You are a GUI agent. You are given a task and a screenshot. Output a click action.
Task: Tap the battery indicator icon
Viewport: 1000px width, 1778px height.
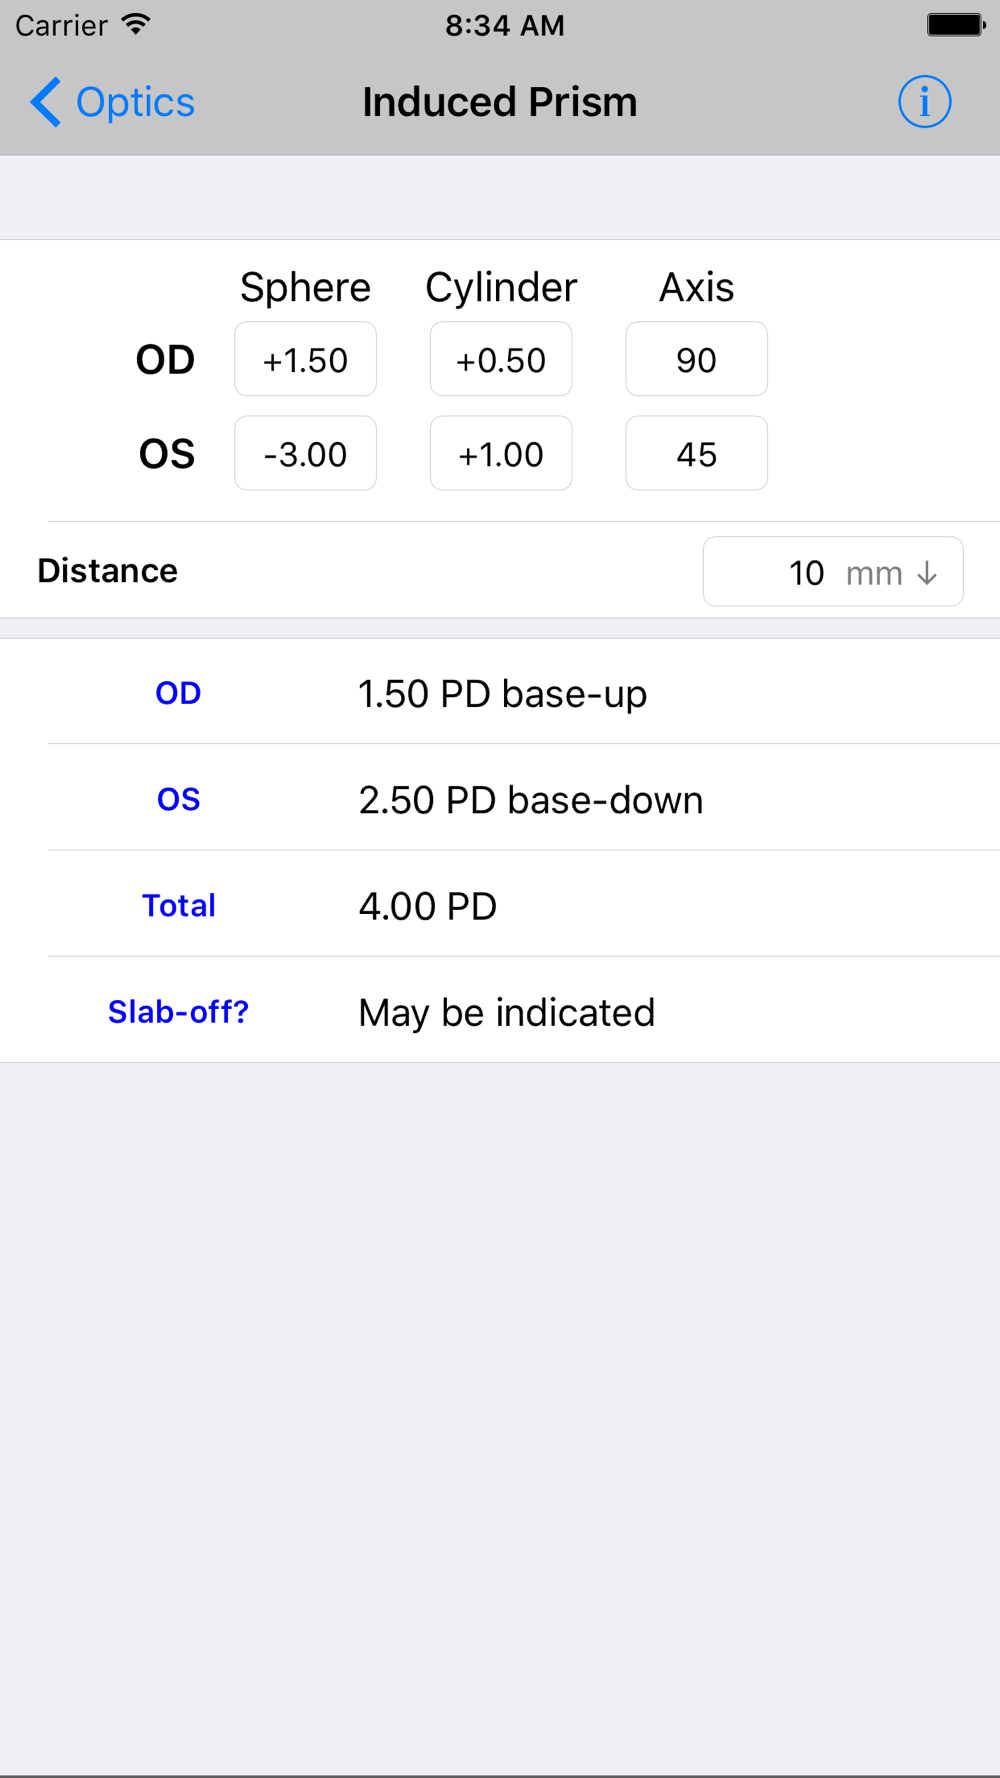point(956,24)
